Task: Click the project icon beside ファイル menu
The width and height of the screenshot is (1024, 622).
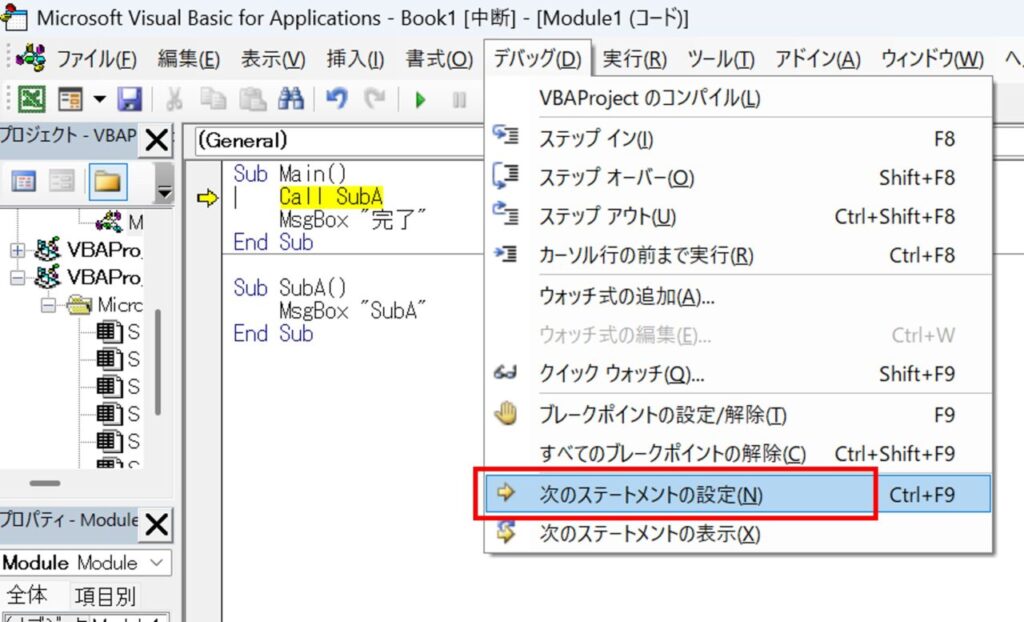Action: (31, 58)
